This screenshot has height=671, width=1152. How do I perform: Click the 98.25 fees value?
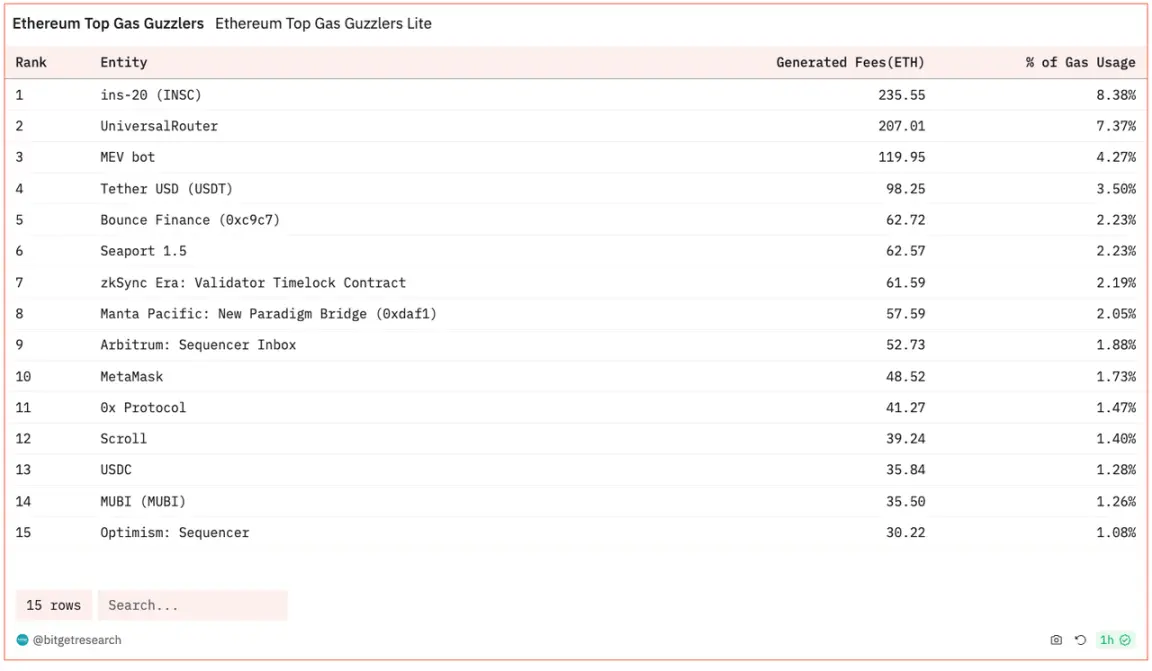[x=905, y=189]
